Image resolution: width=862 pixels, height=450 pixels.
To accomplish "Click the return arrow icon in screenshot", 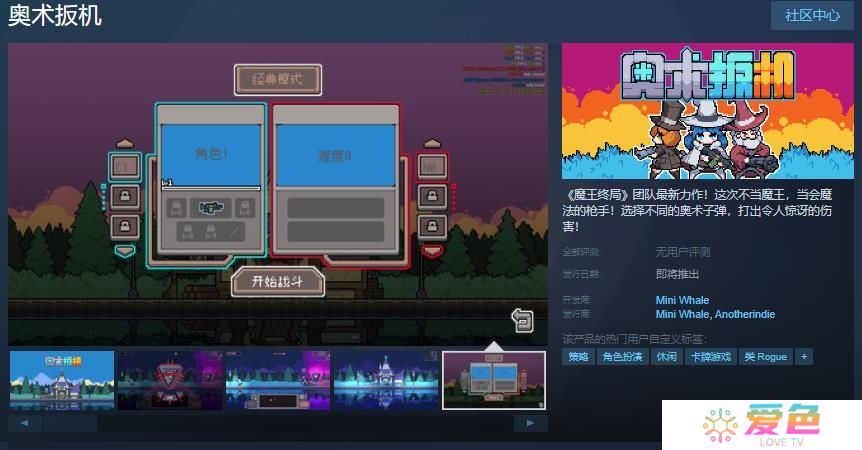I will coord(522,320).
